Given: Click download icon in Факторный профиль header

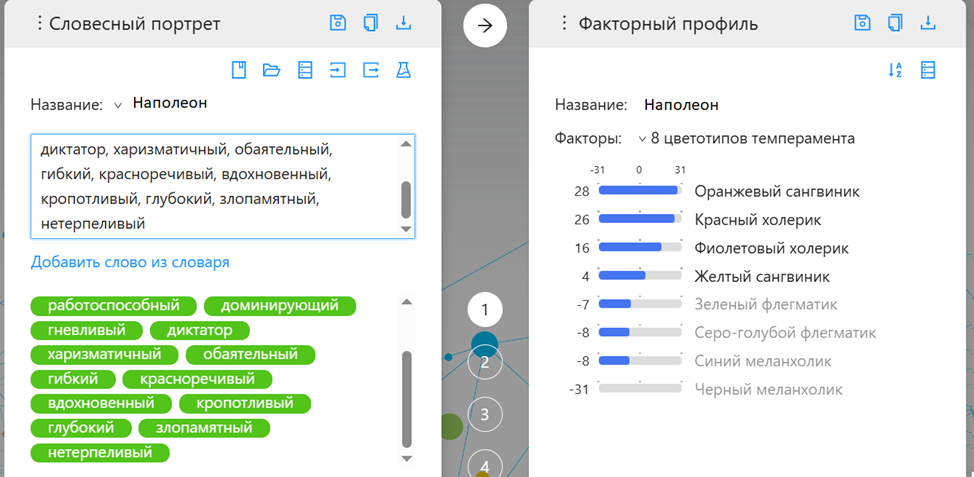Looking at the screenshot, I should (x=928, y=23).
